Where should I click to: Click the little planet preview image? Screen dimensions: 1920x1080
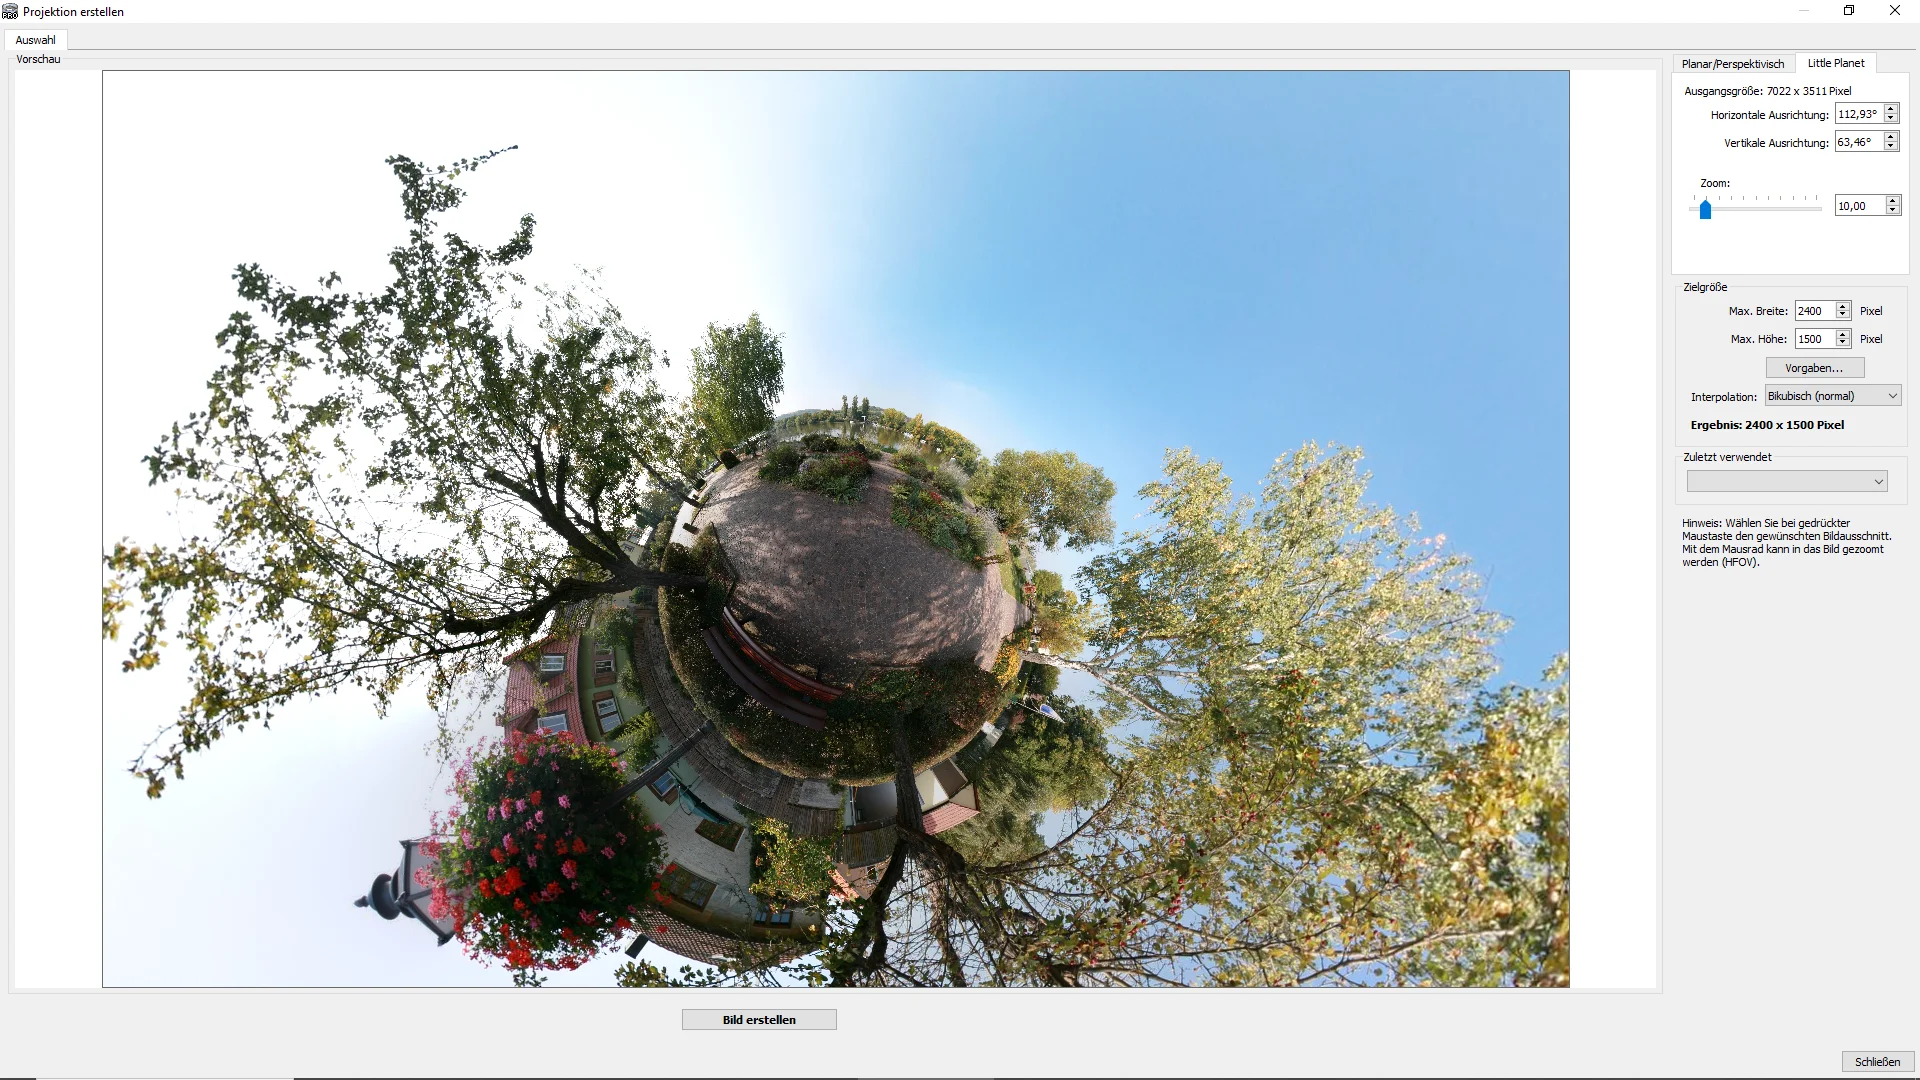[x=836, y=529]
